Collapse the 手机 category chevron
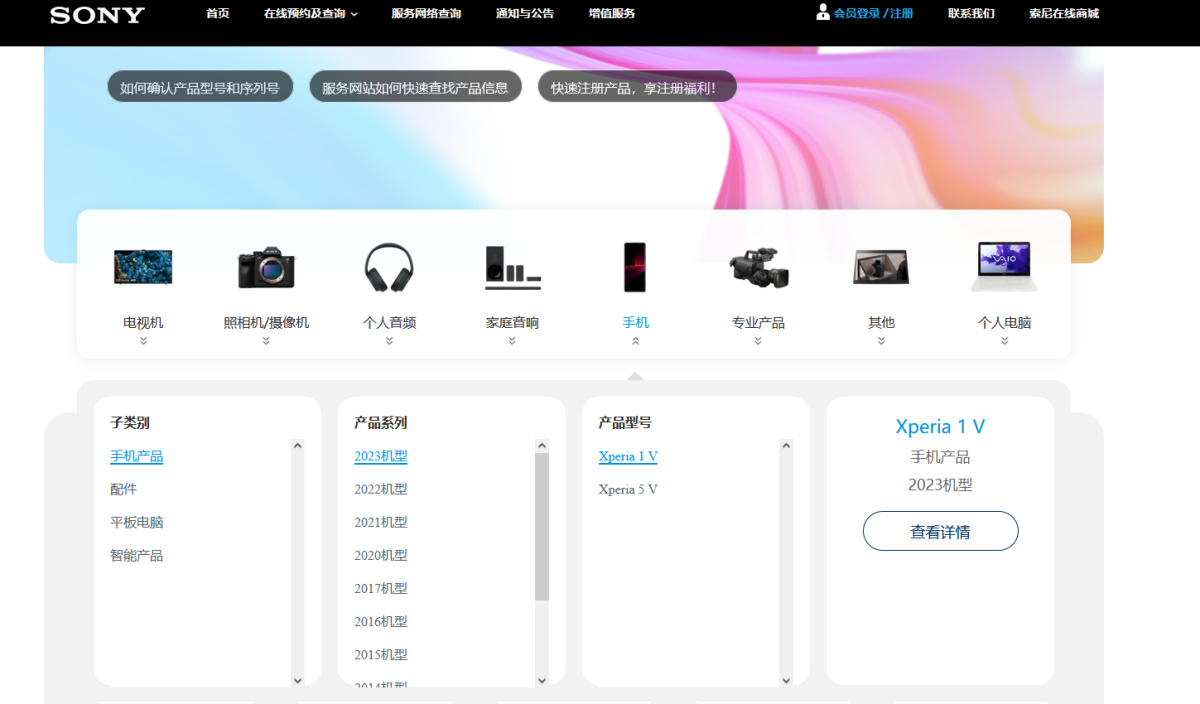Screen dimensions: 1200x704 635,341
